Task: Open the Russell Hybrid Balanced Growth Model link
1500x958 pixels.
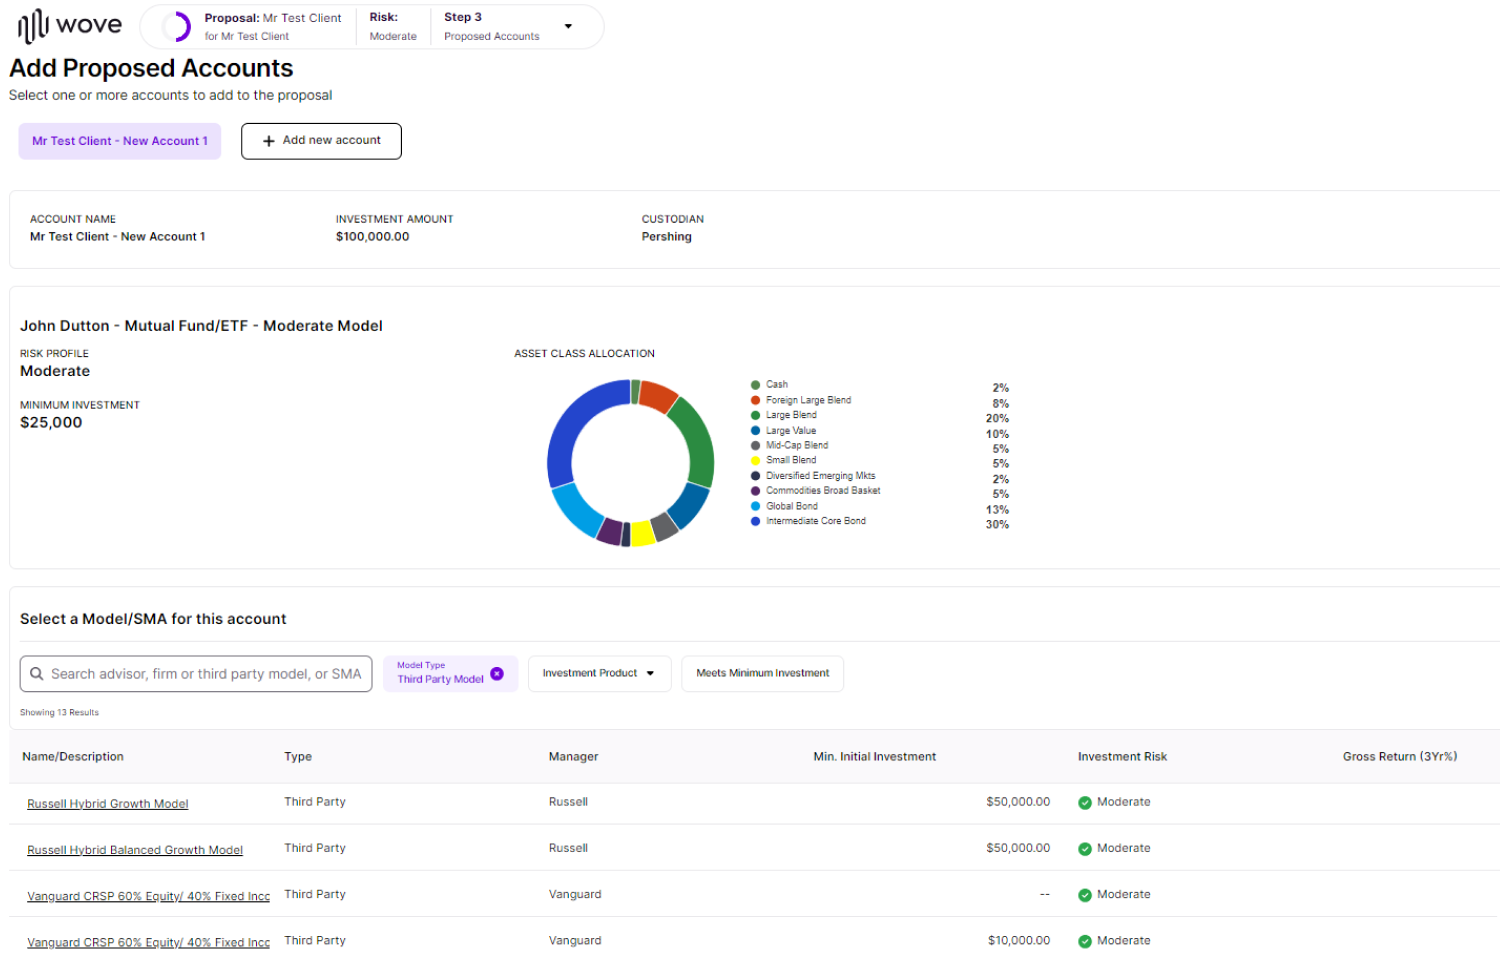Action: point(135,850)
